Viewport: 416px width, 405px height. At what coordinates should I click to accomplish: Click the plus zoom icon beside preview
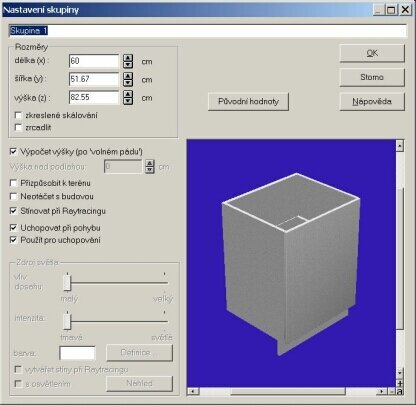pyautogui.click(x=400, y=384)
